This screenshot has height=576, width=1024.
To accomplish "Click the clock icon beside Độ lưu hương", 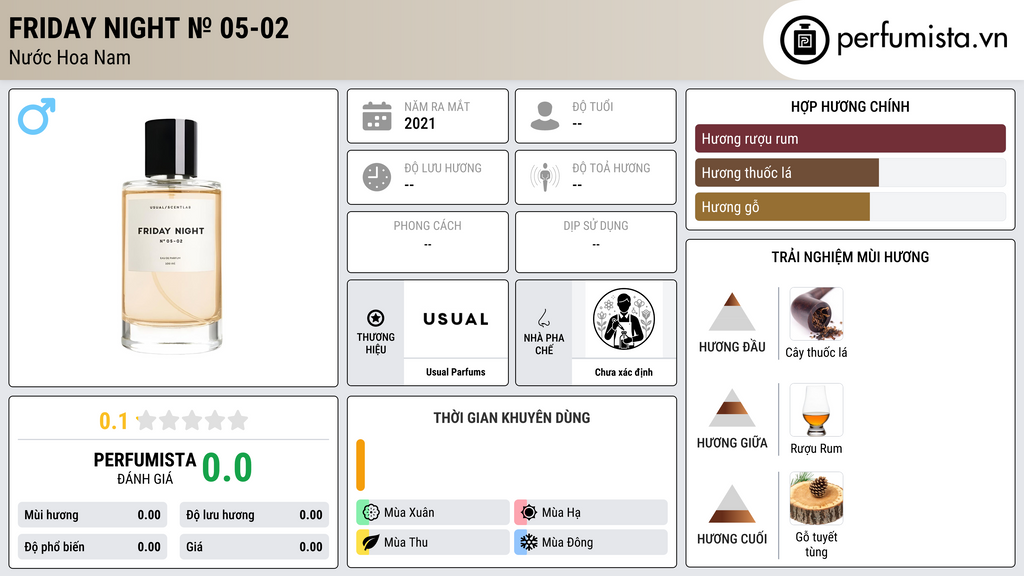I will pyautogui.click(x=377, y=177).
